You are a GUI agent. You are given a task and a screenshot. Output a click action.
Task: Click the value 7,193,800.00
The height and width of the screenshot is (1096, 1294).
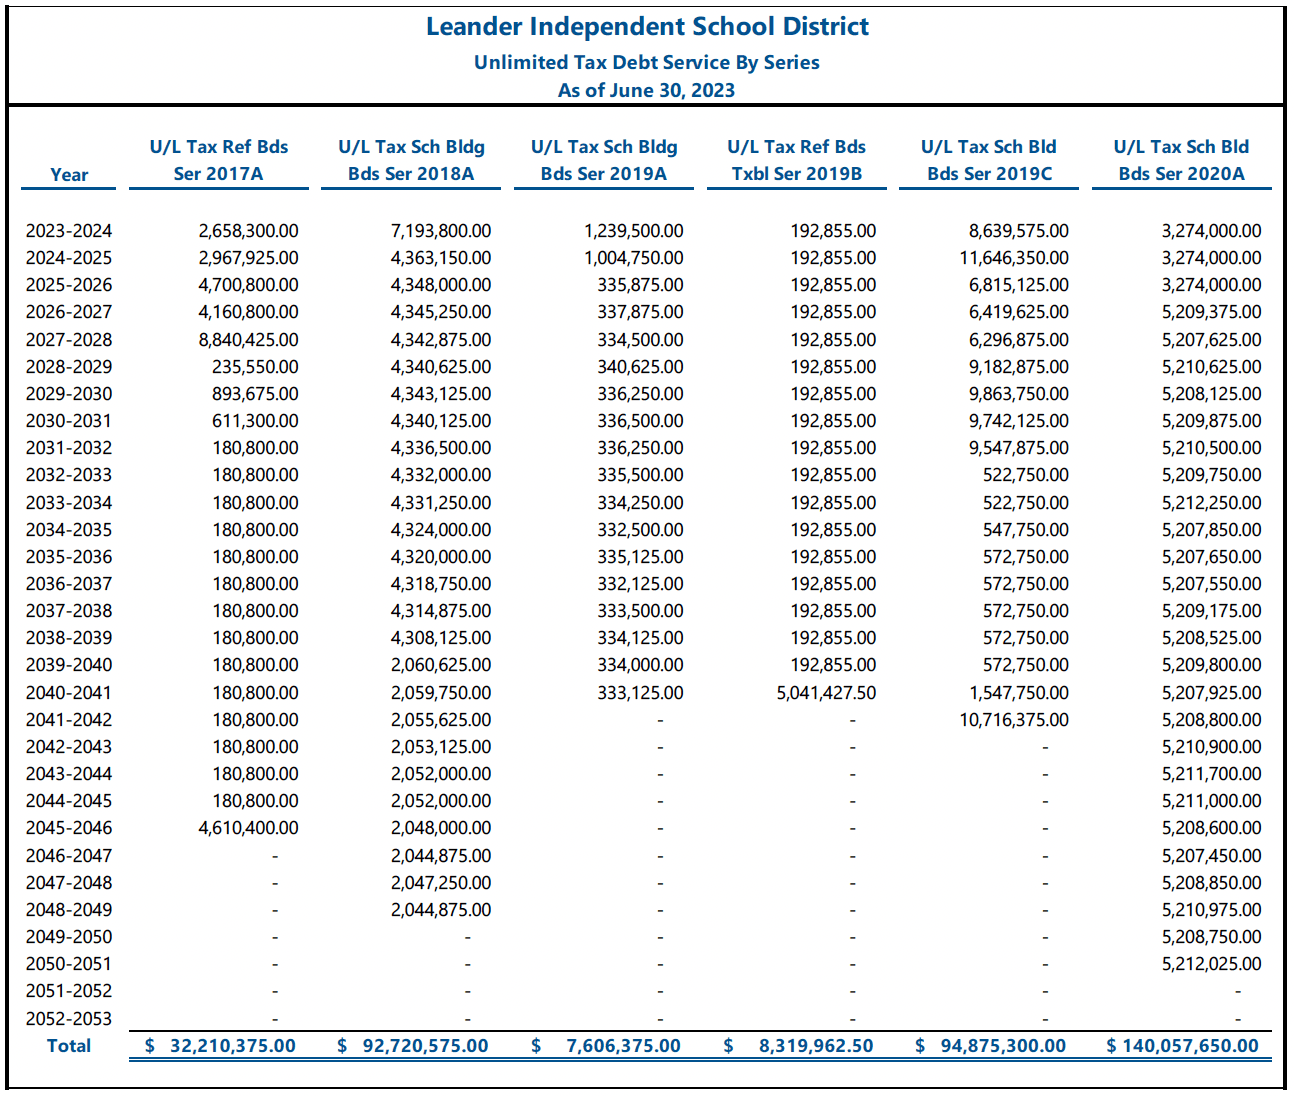coord(441,231)
